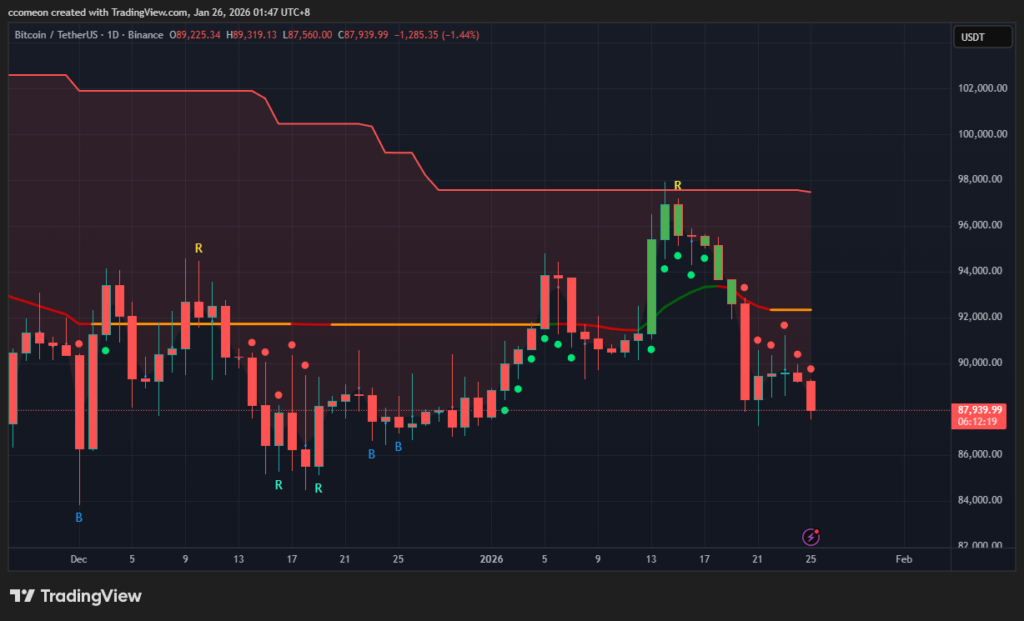The width and height of the screenshot is (1024, 621).
Task: Click the blue B marker below Dec 1
Action: point(79,517)
